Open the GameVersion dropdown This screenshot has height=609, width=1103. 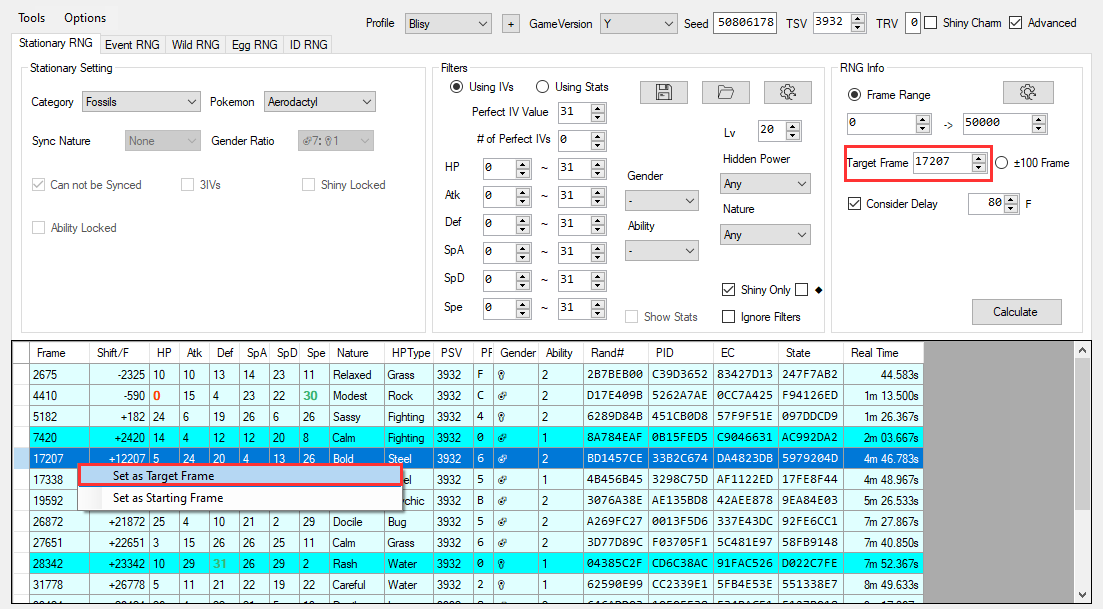pos(639,24)
